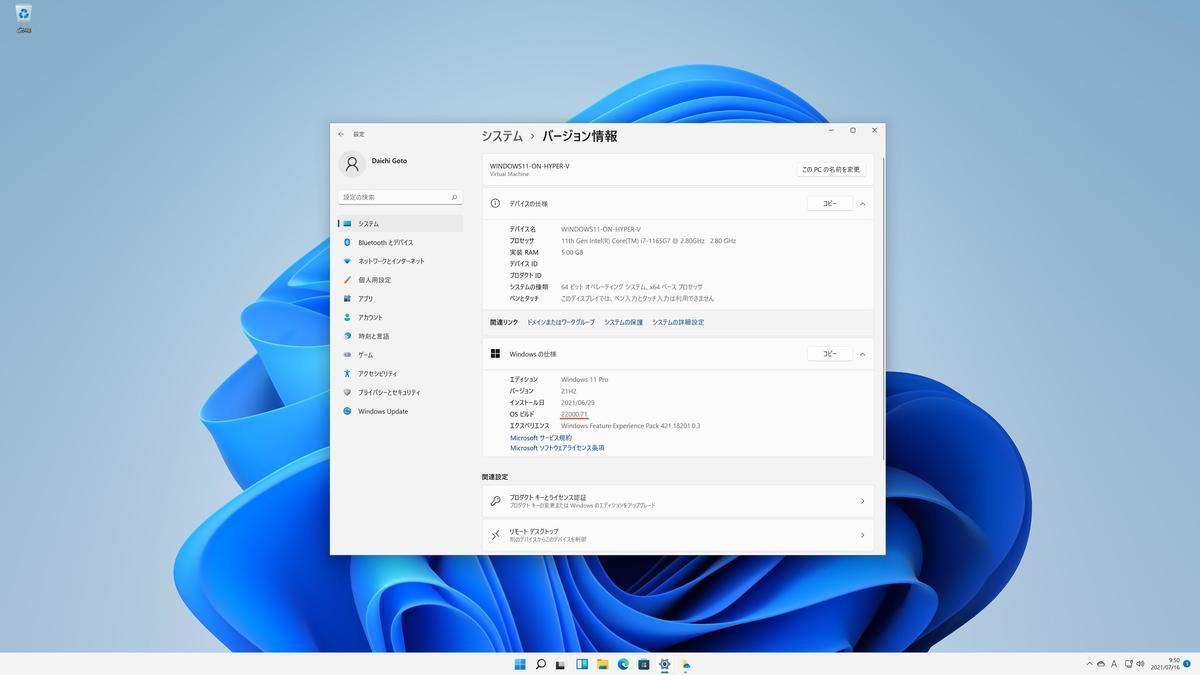Open Bluetooth とデバイス settings
This screenshot has width=1200, height=675.
coord(400,243)
